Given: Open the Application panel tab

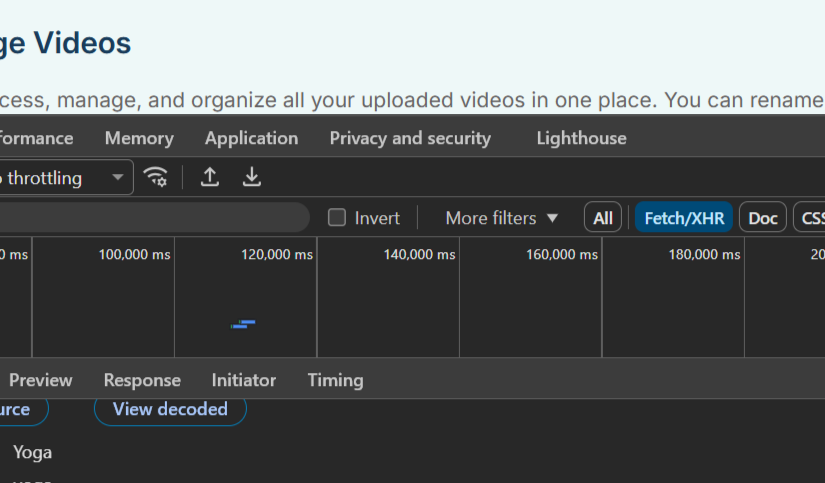Looking at the screenshot, I should pyautogui.click(x=251, y=138).
